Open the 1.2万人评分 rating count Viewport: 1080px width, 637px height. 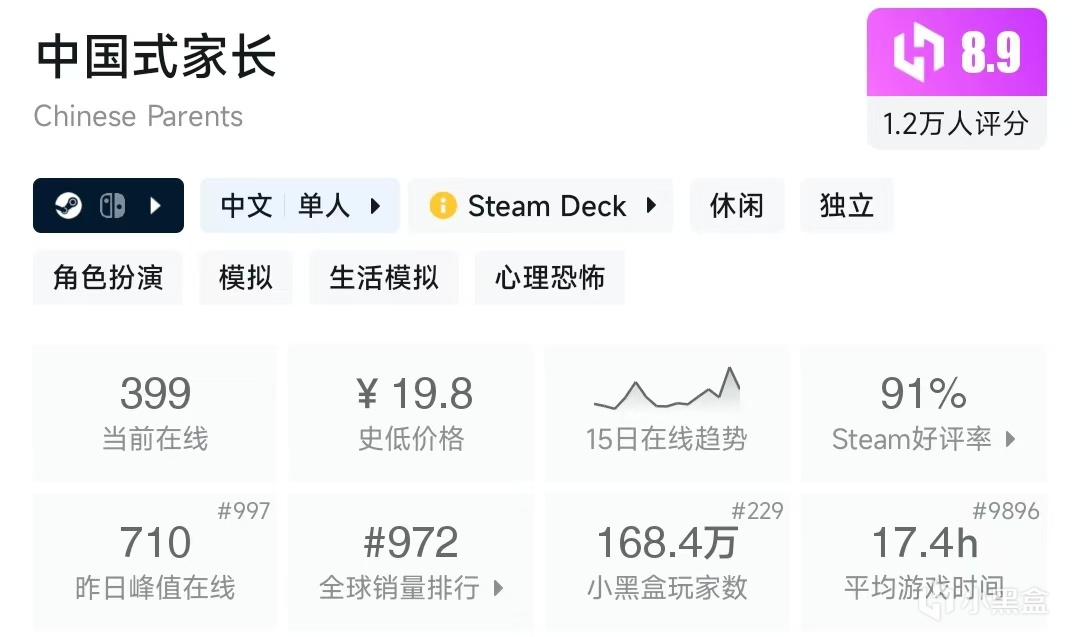coord(956,123)
